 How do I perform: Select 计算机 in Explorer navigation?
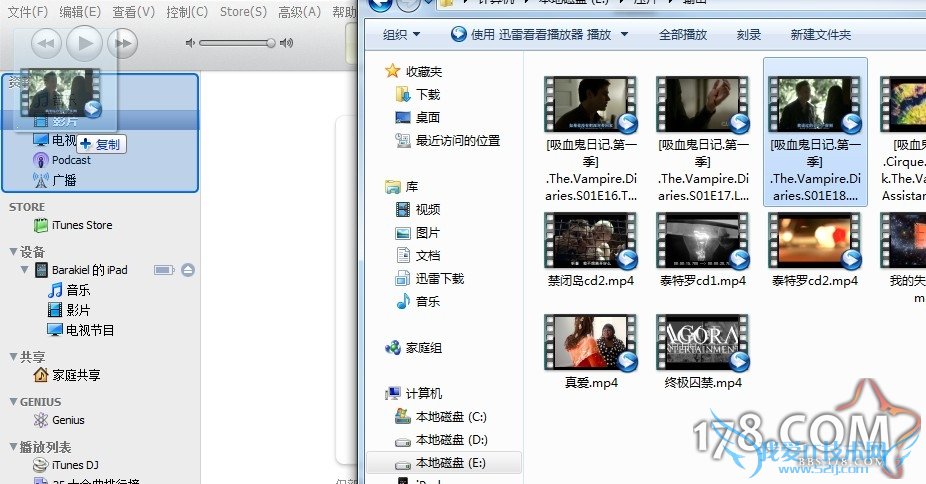pyautogui.click(x=413, y=394)
